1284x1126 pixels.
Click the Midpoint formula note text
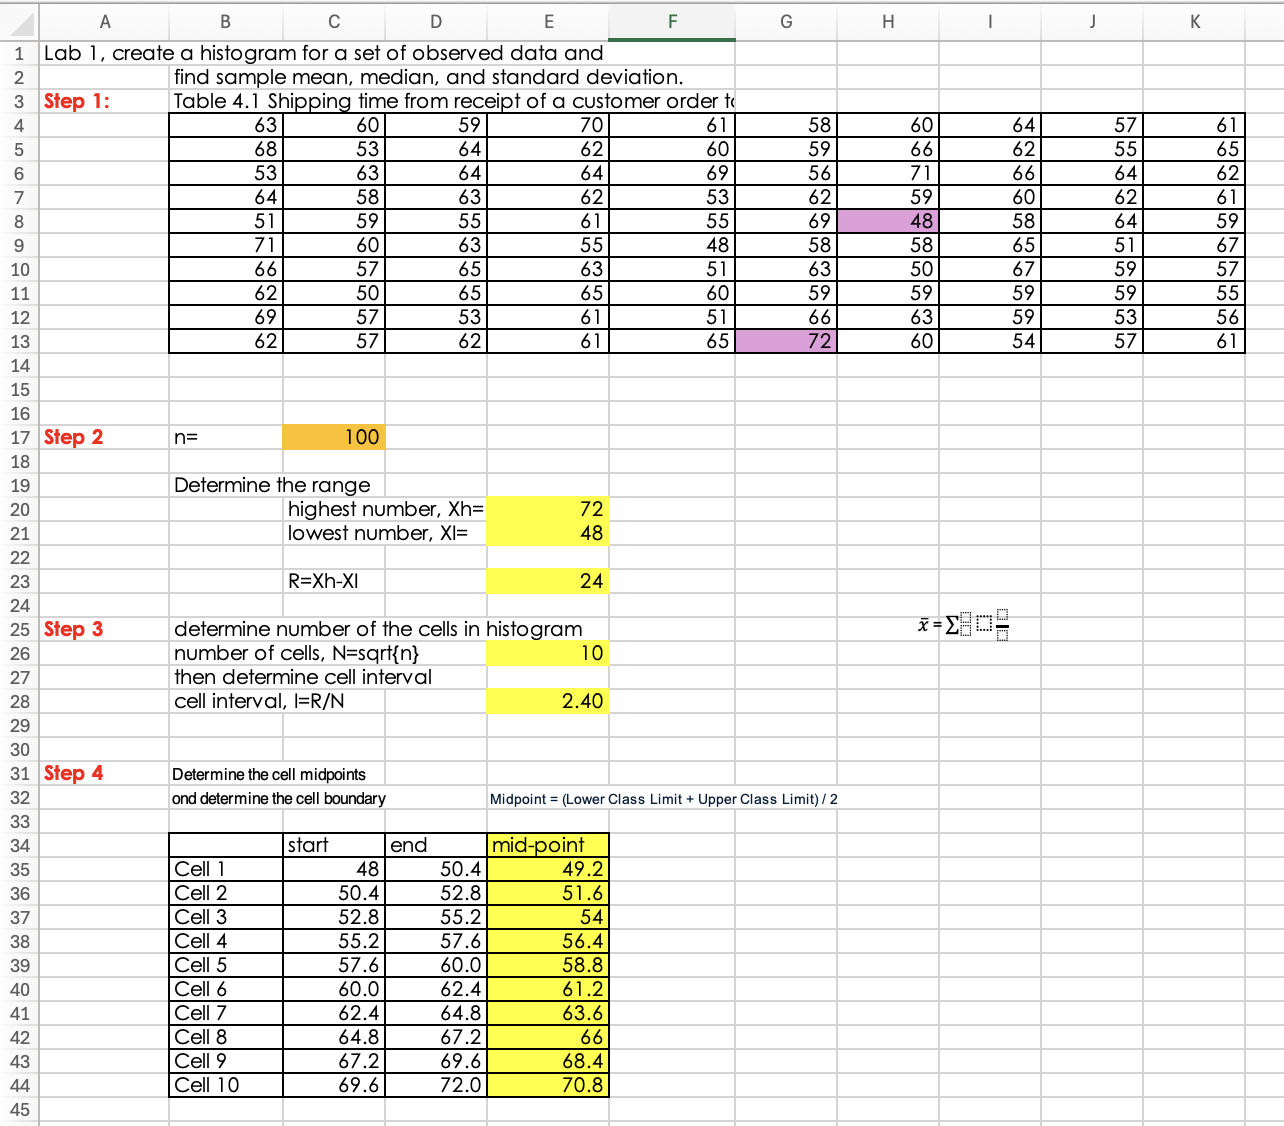[664, 799]
